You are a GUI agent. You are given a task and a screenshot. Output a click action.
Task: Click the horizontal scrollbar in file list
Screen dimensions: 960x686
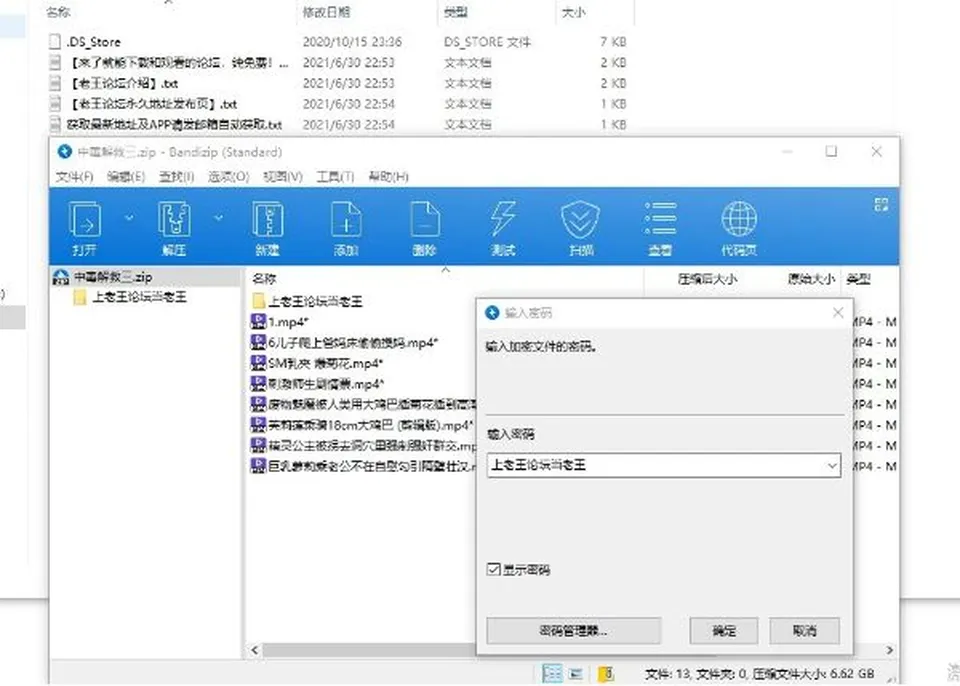367,650
